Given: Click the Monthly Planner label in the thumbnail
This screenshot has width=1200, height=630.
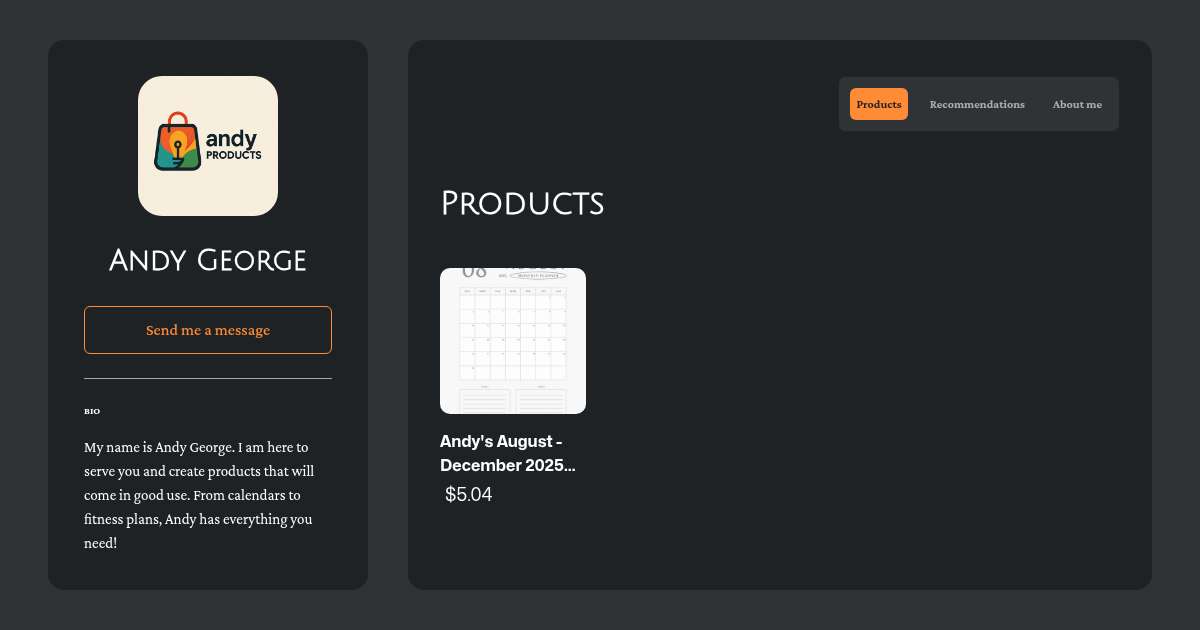Looking at the screenshot, I should coord(538,275).
